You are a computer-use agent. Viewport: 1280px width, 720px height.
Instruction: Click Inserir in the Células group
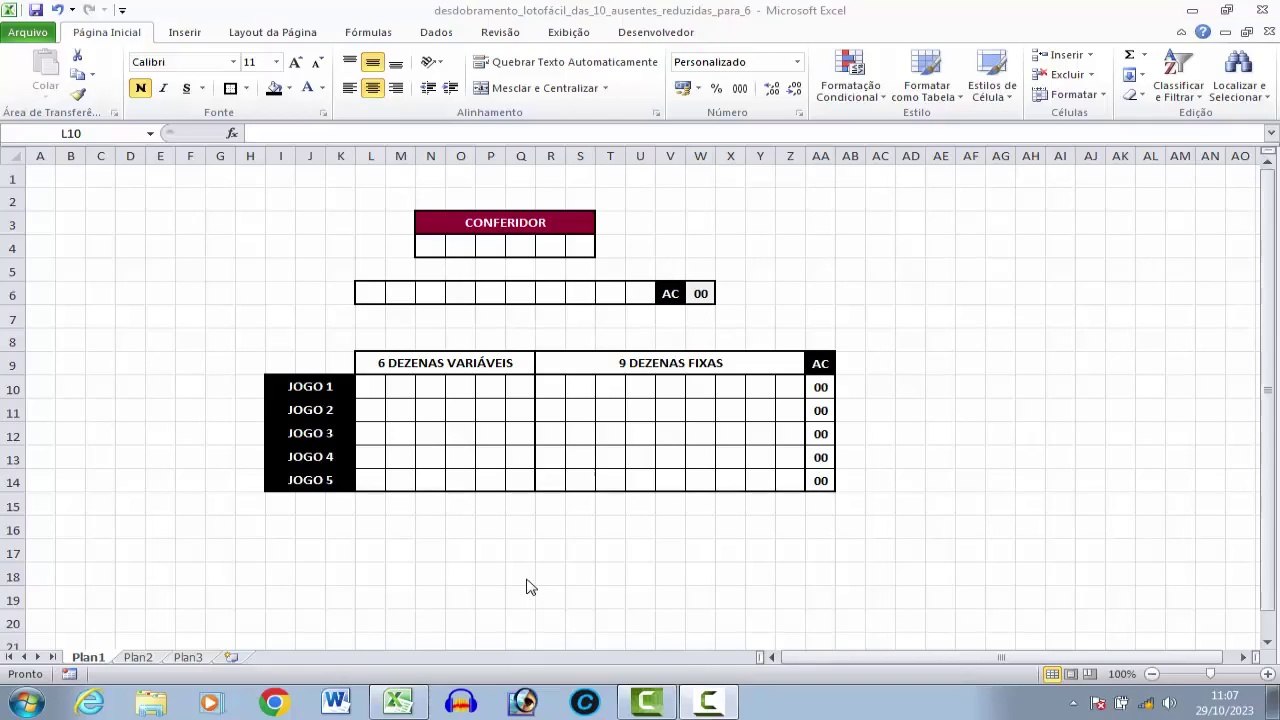coord(1065,55)
